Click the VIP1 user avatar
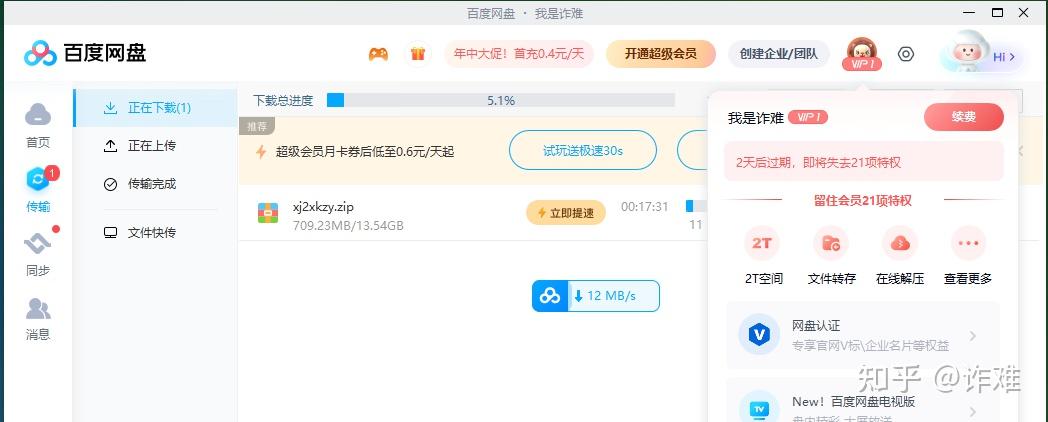Screen dimensions: 1048x422 click(x=862, y=54)
